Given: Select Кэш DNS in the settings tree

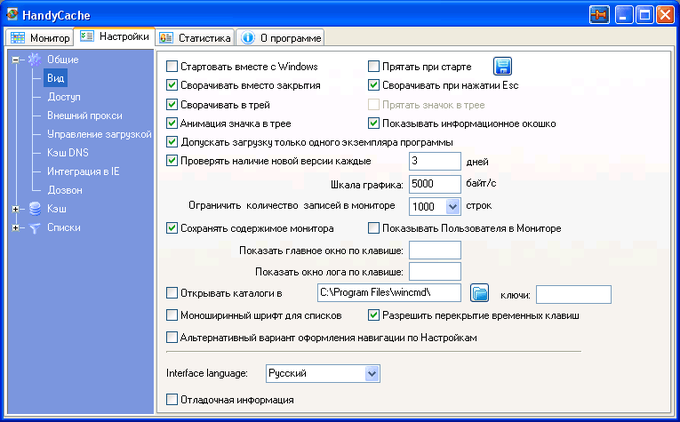Looking at the screenshot, I should click(68, 153).
